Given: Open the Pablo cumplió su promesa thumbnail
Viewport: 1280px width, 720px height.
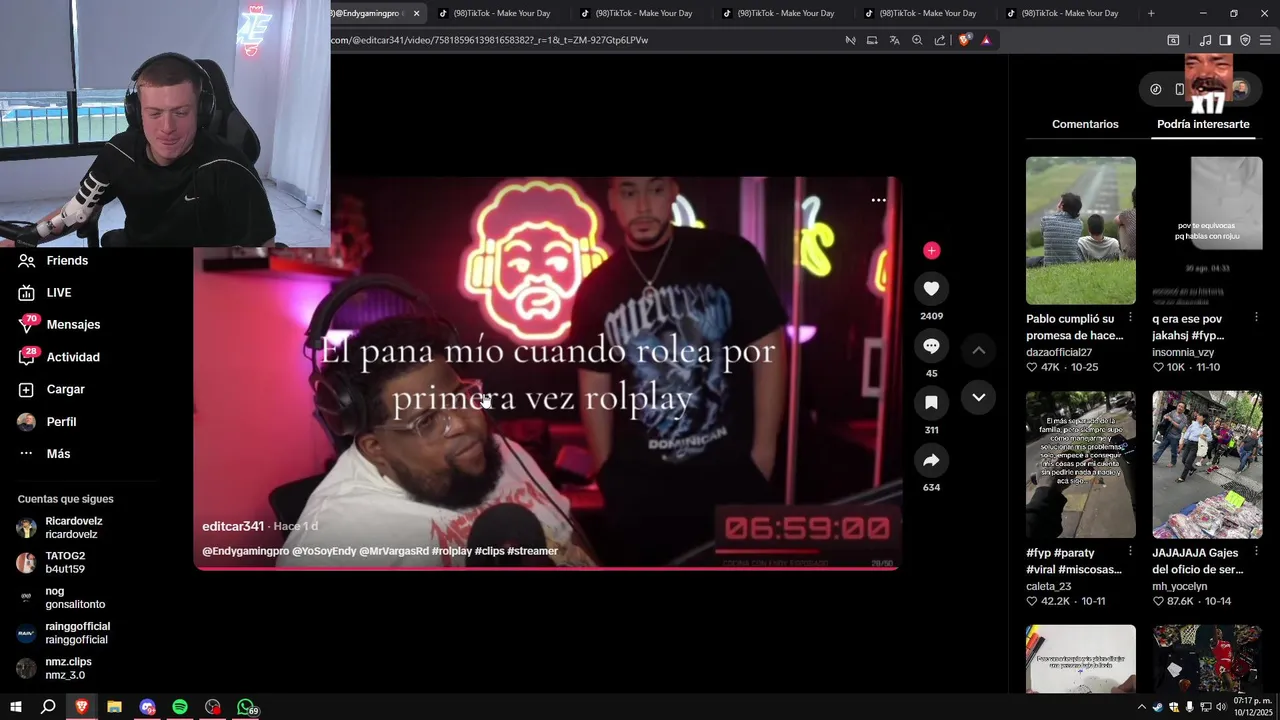Looking at the screenshot, I should (x=1080, y=230).
